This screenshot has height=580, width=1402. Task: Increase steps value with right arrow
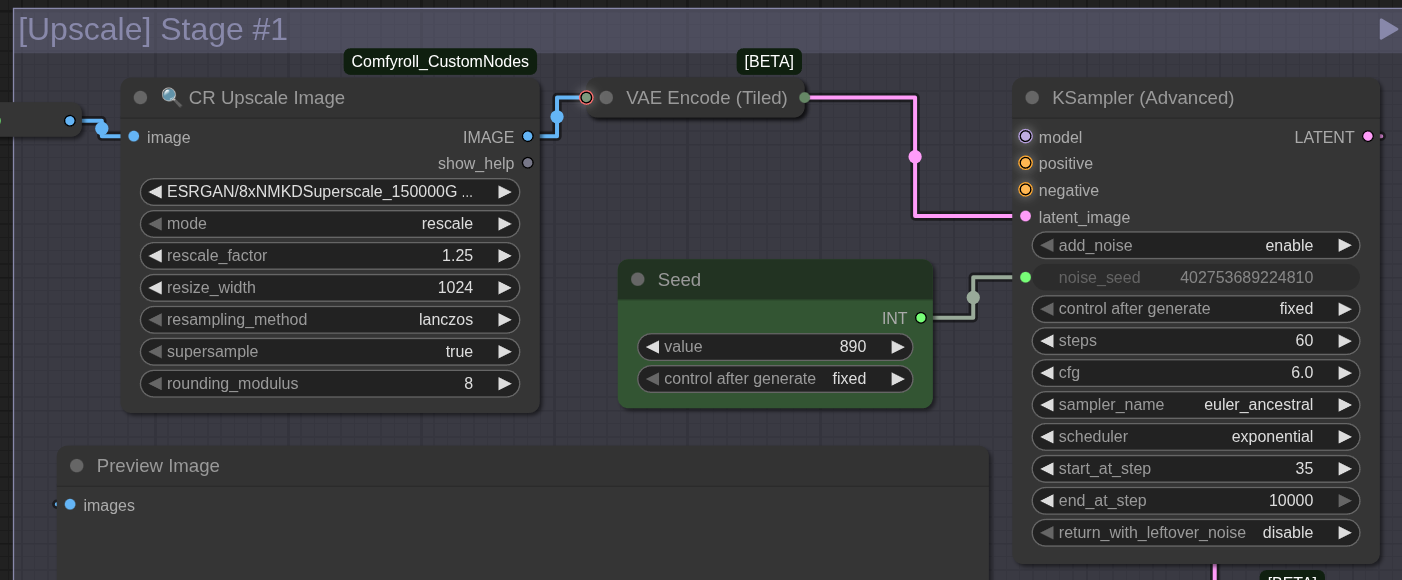click(1345, 341)
